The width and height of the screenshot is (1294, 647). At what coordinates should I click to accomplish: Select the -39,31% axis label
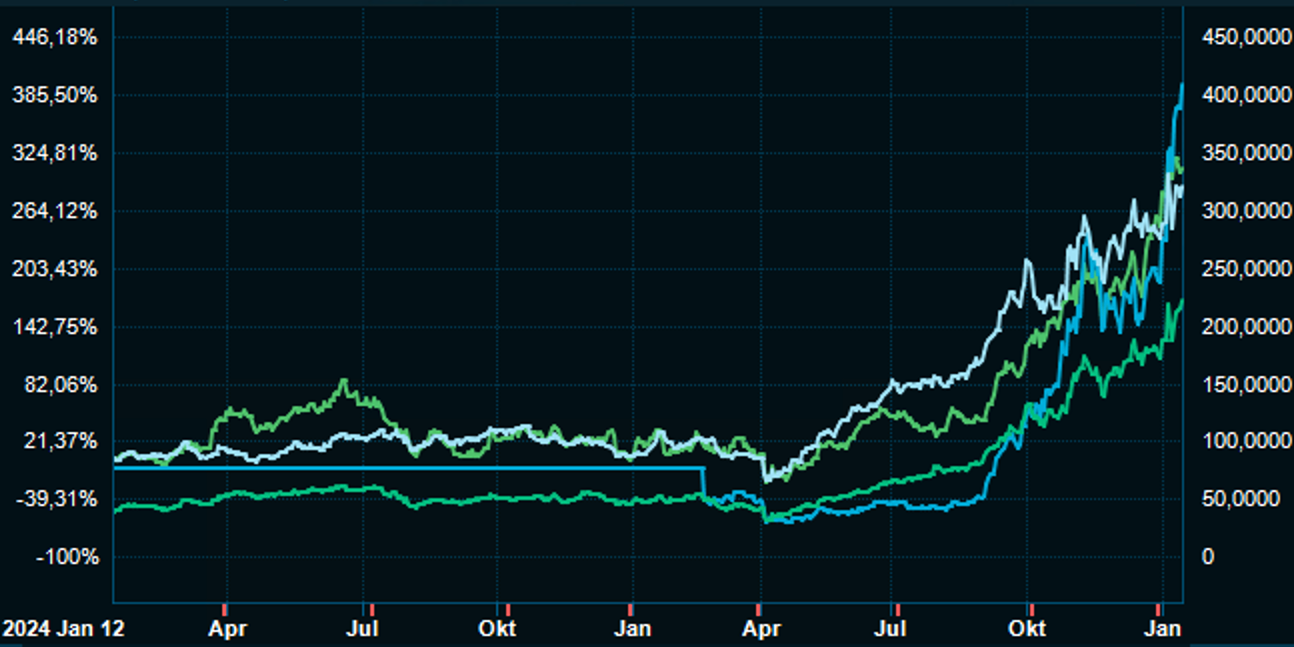(x=57, y=499)
